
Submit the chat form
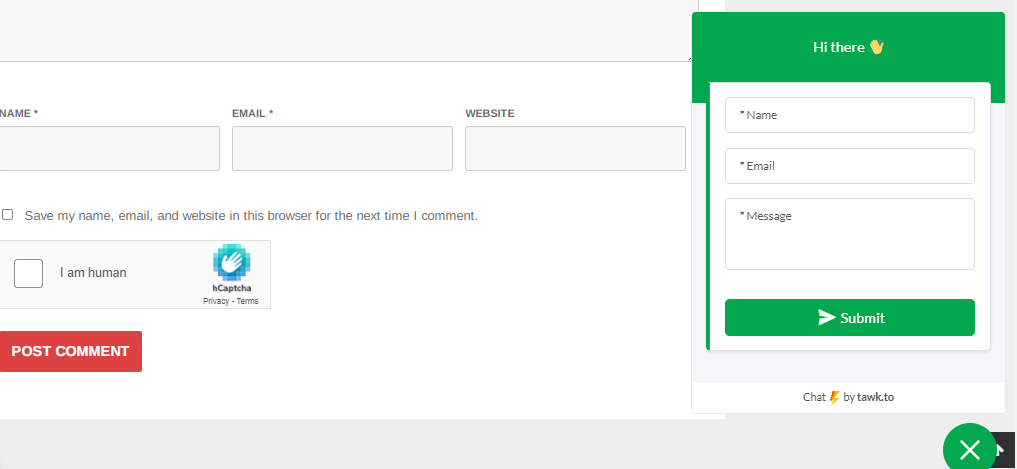pos(849,318)
